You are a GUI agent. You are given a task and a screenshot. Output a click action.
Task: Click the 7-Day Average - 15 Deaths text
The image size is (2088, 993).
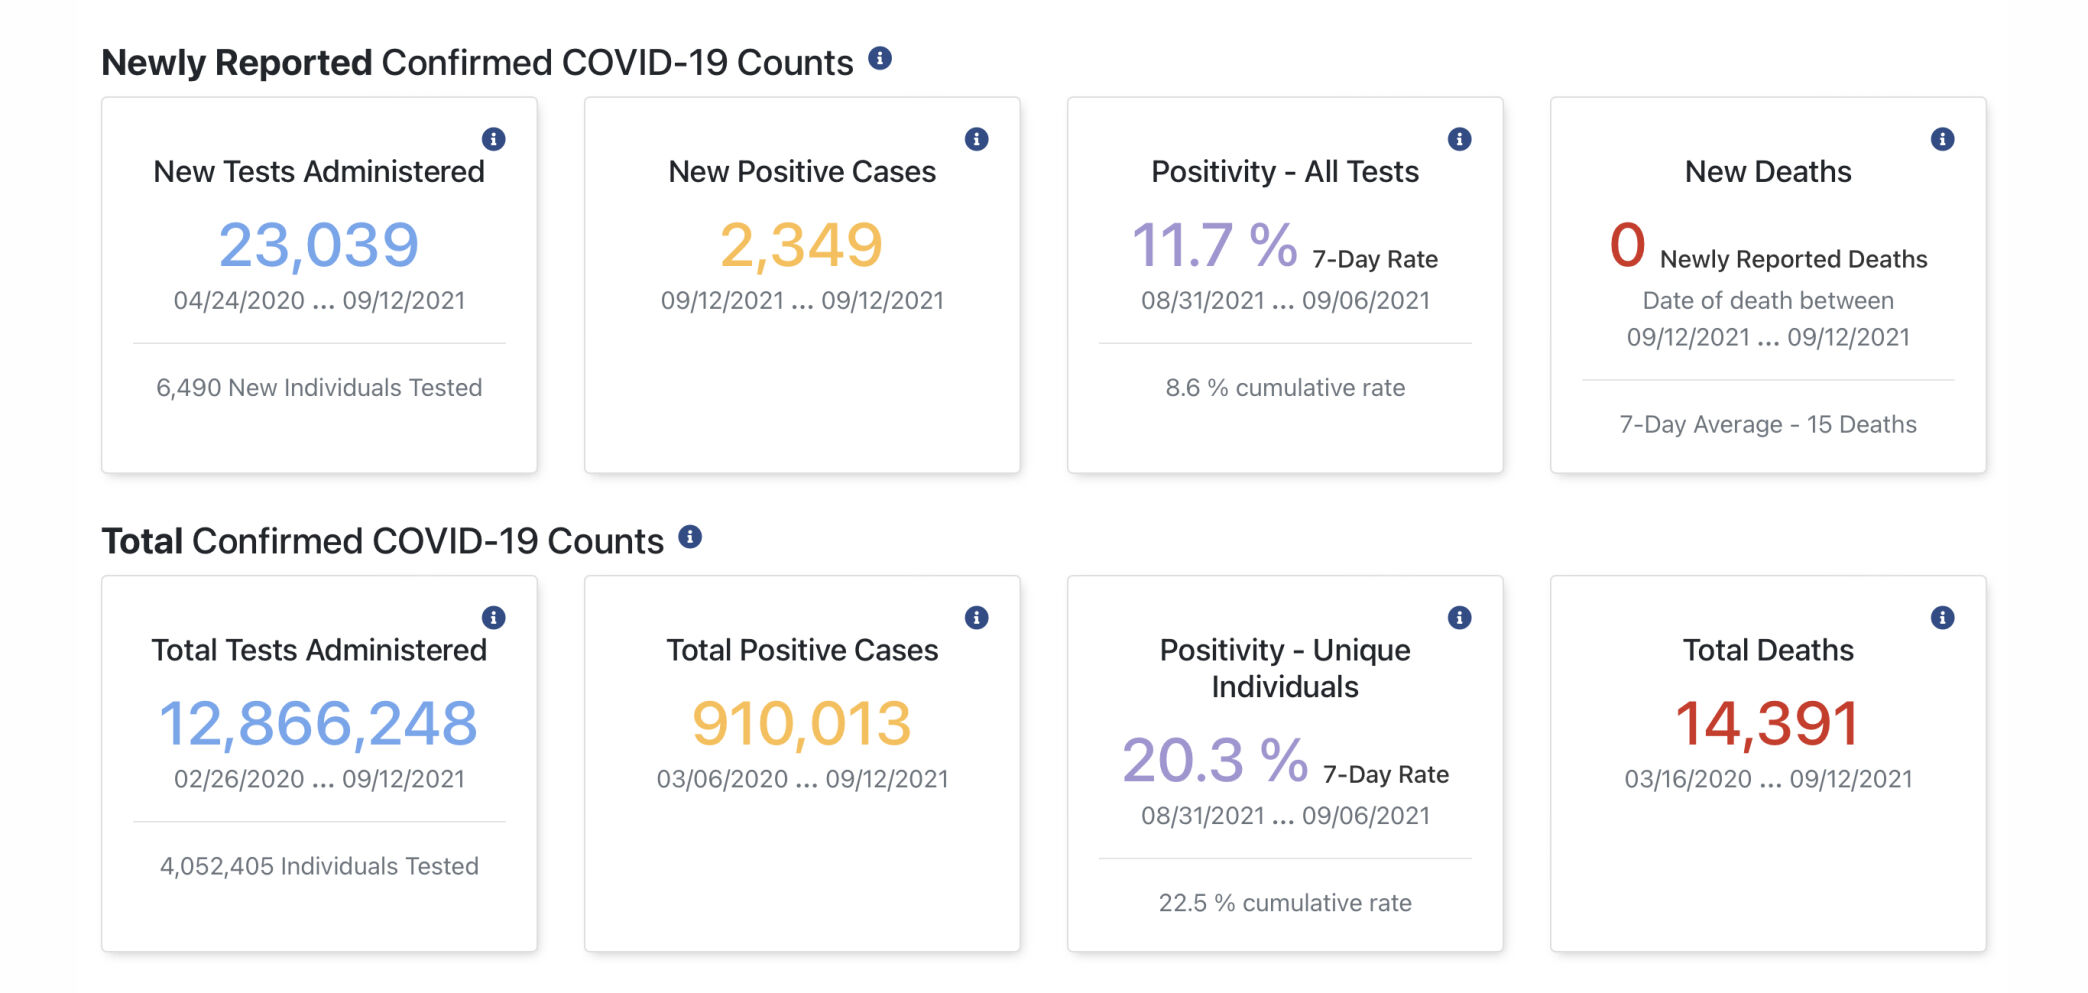1768,424
